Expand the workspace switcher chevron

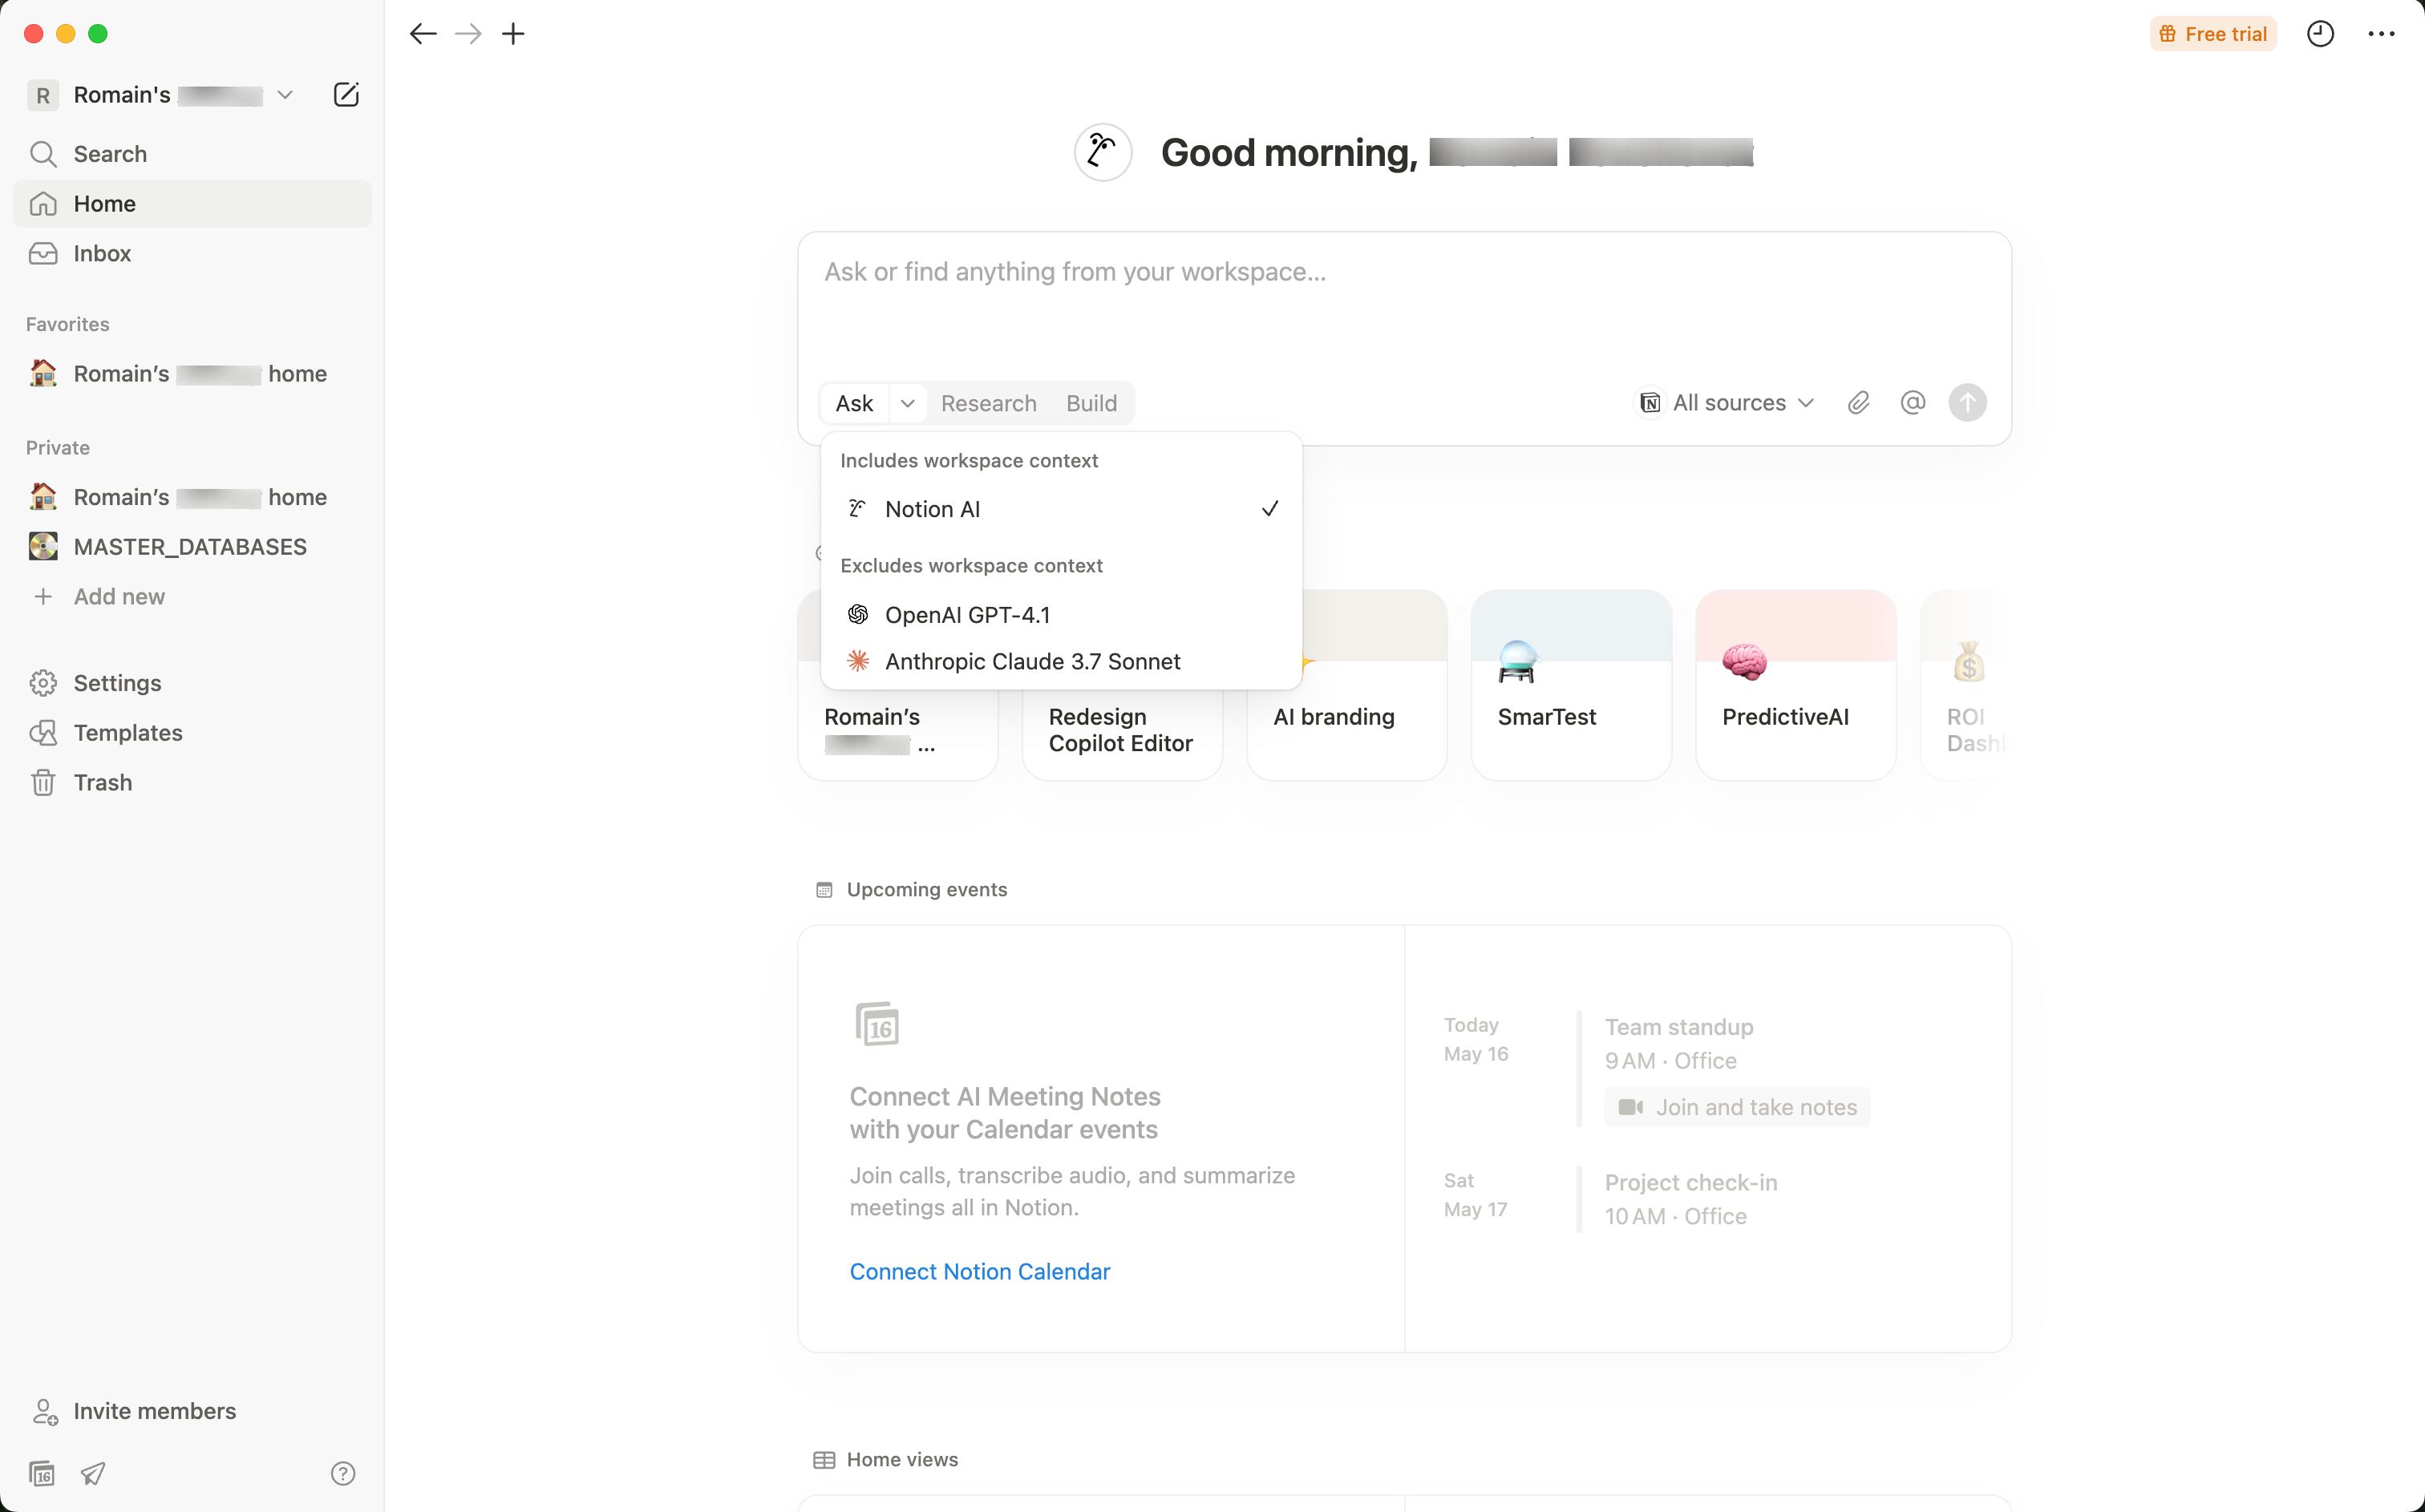pyautogui.click(x=285, y=95)
